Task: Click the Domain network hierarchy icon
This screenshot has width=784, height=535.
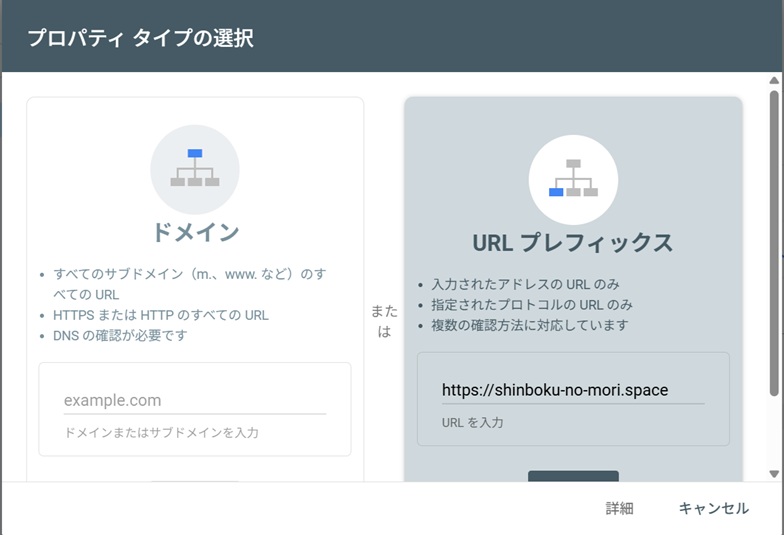Action: click(194, 169)
